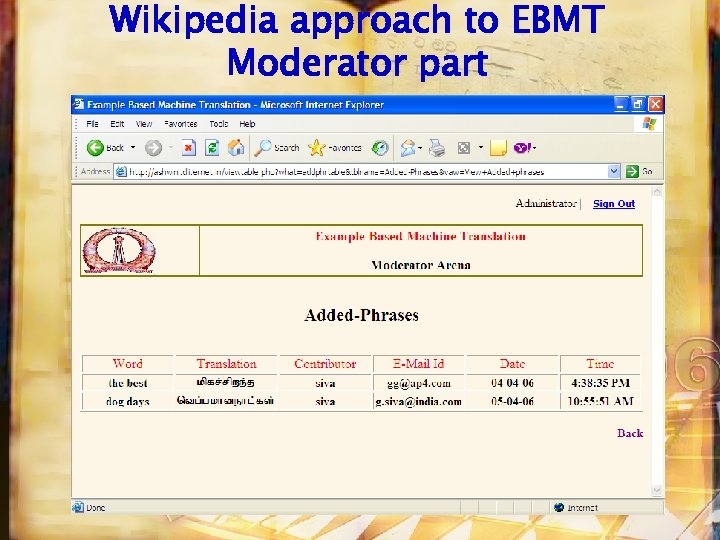
Task: Click the Internet zone globe icon
Action: coord(559,507)
